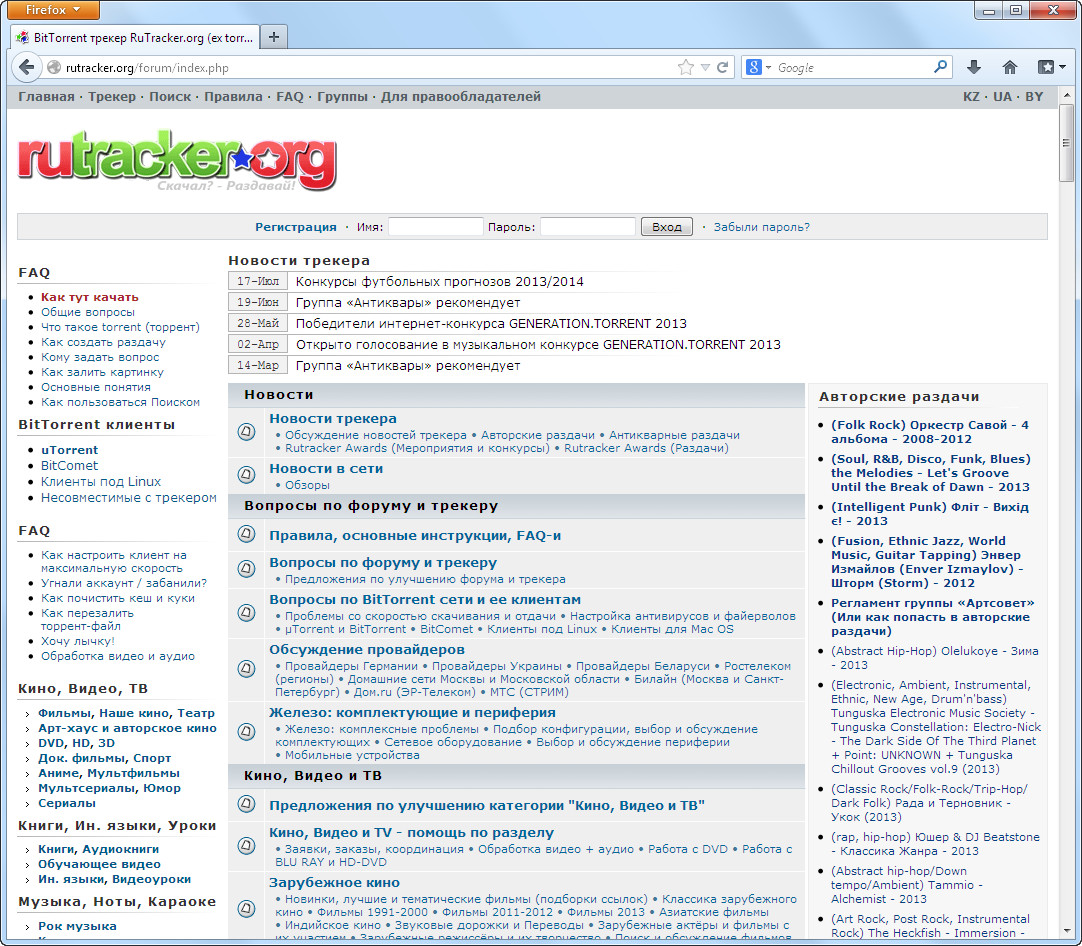The width and height of the screenshot is (1082, 946).
Task: Open Правила in the top navigation
Action: (x=233, y=97)
